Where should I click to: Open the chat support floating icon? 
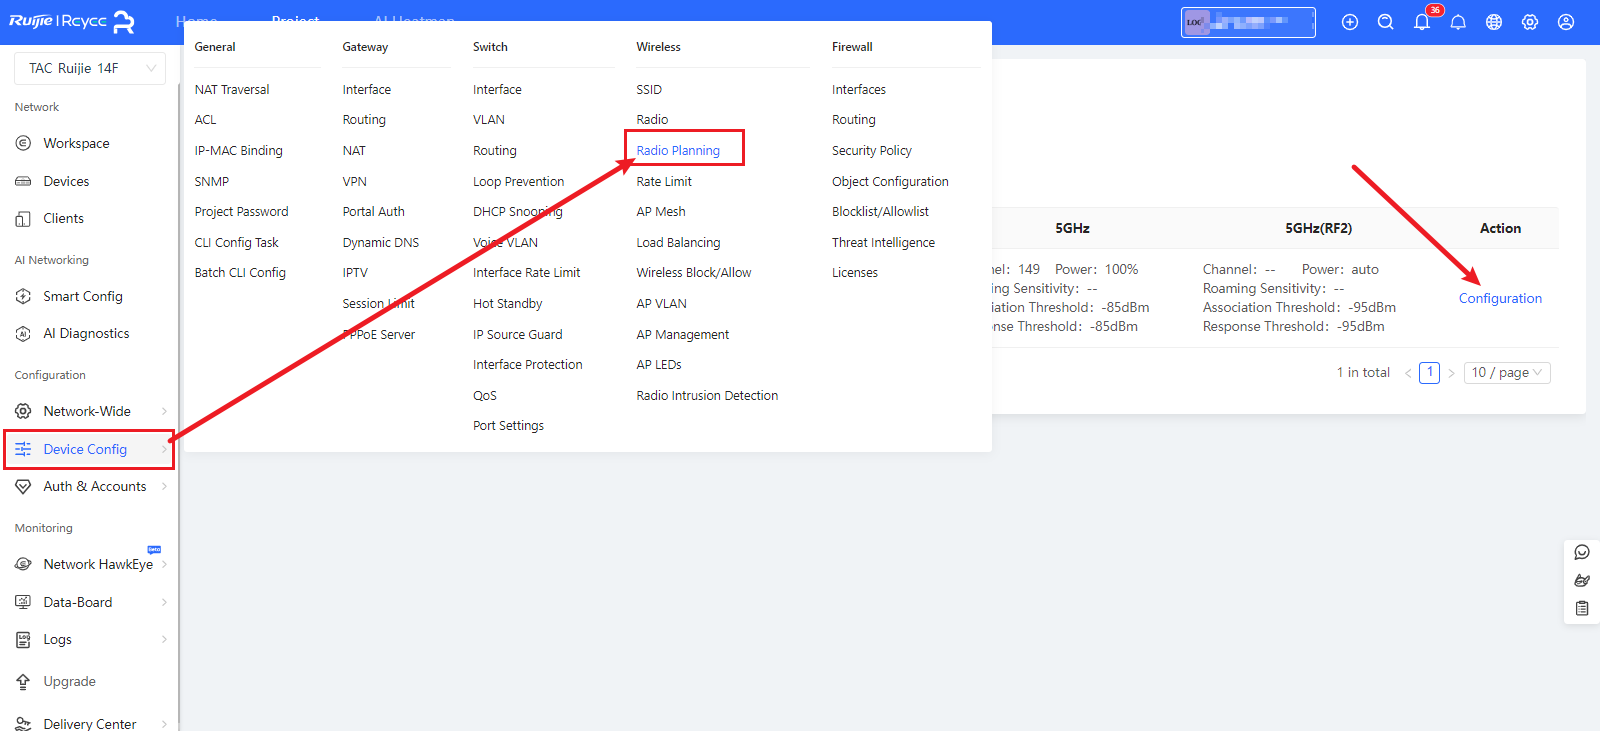tap(1582, 552)
